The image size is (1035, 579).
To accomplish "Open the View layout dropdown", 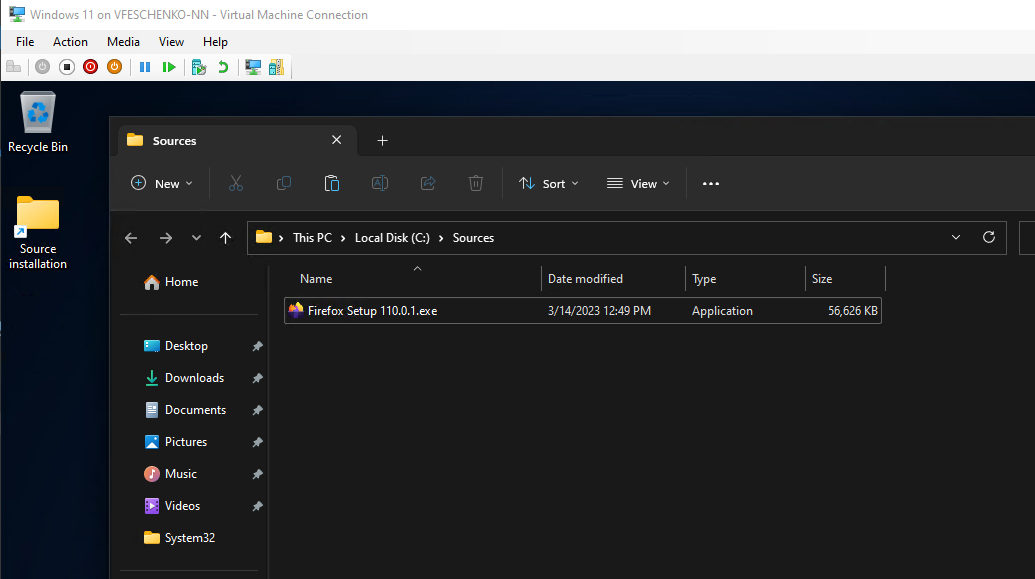I will click(x=638, y=184).
